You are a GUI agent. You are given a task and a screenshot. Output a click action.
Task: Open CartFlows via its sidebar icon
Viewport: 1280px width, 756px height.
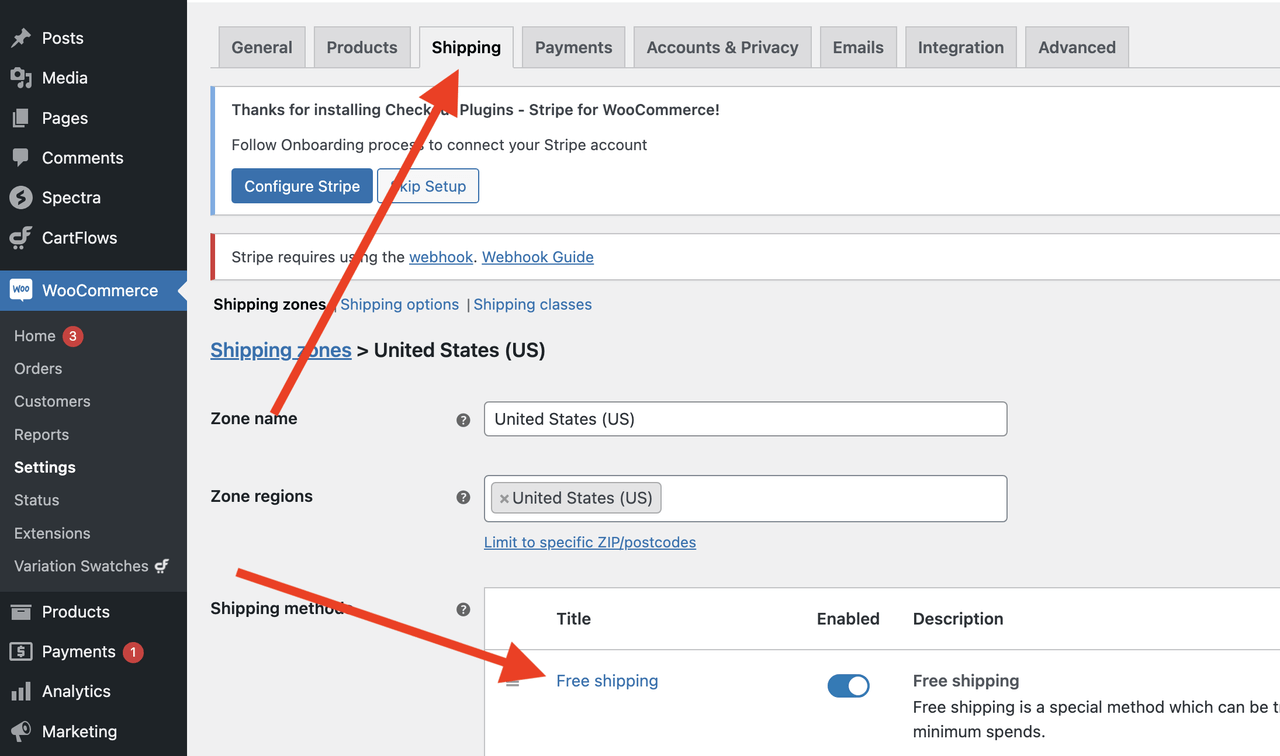[20, 238]
